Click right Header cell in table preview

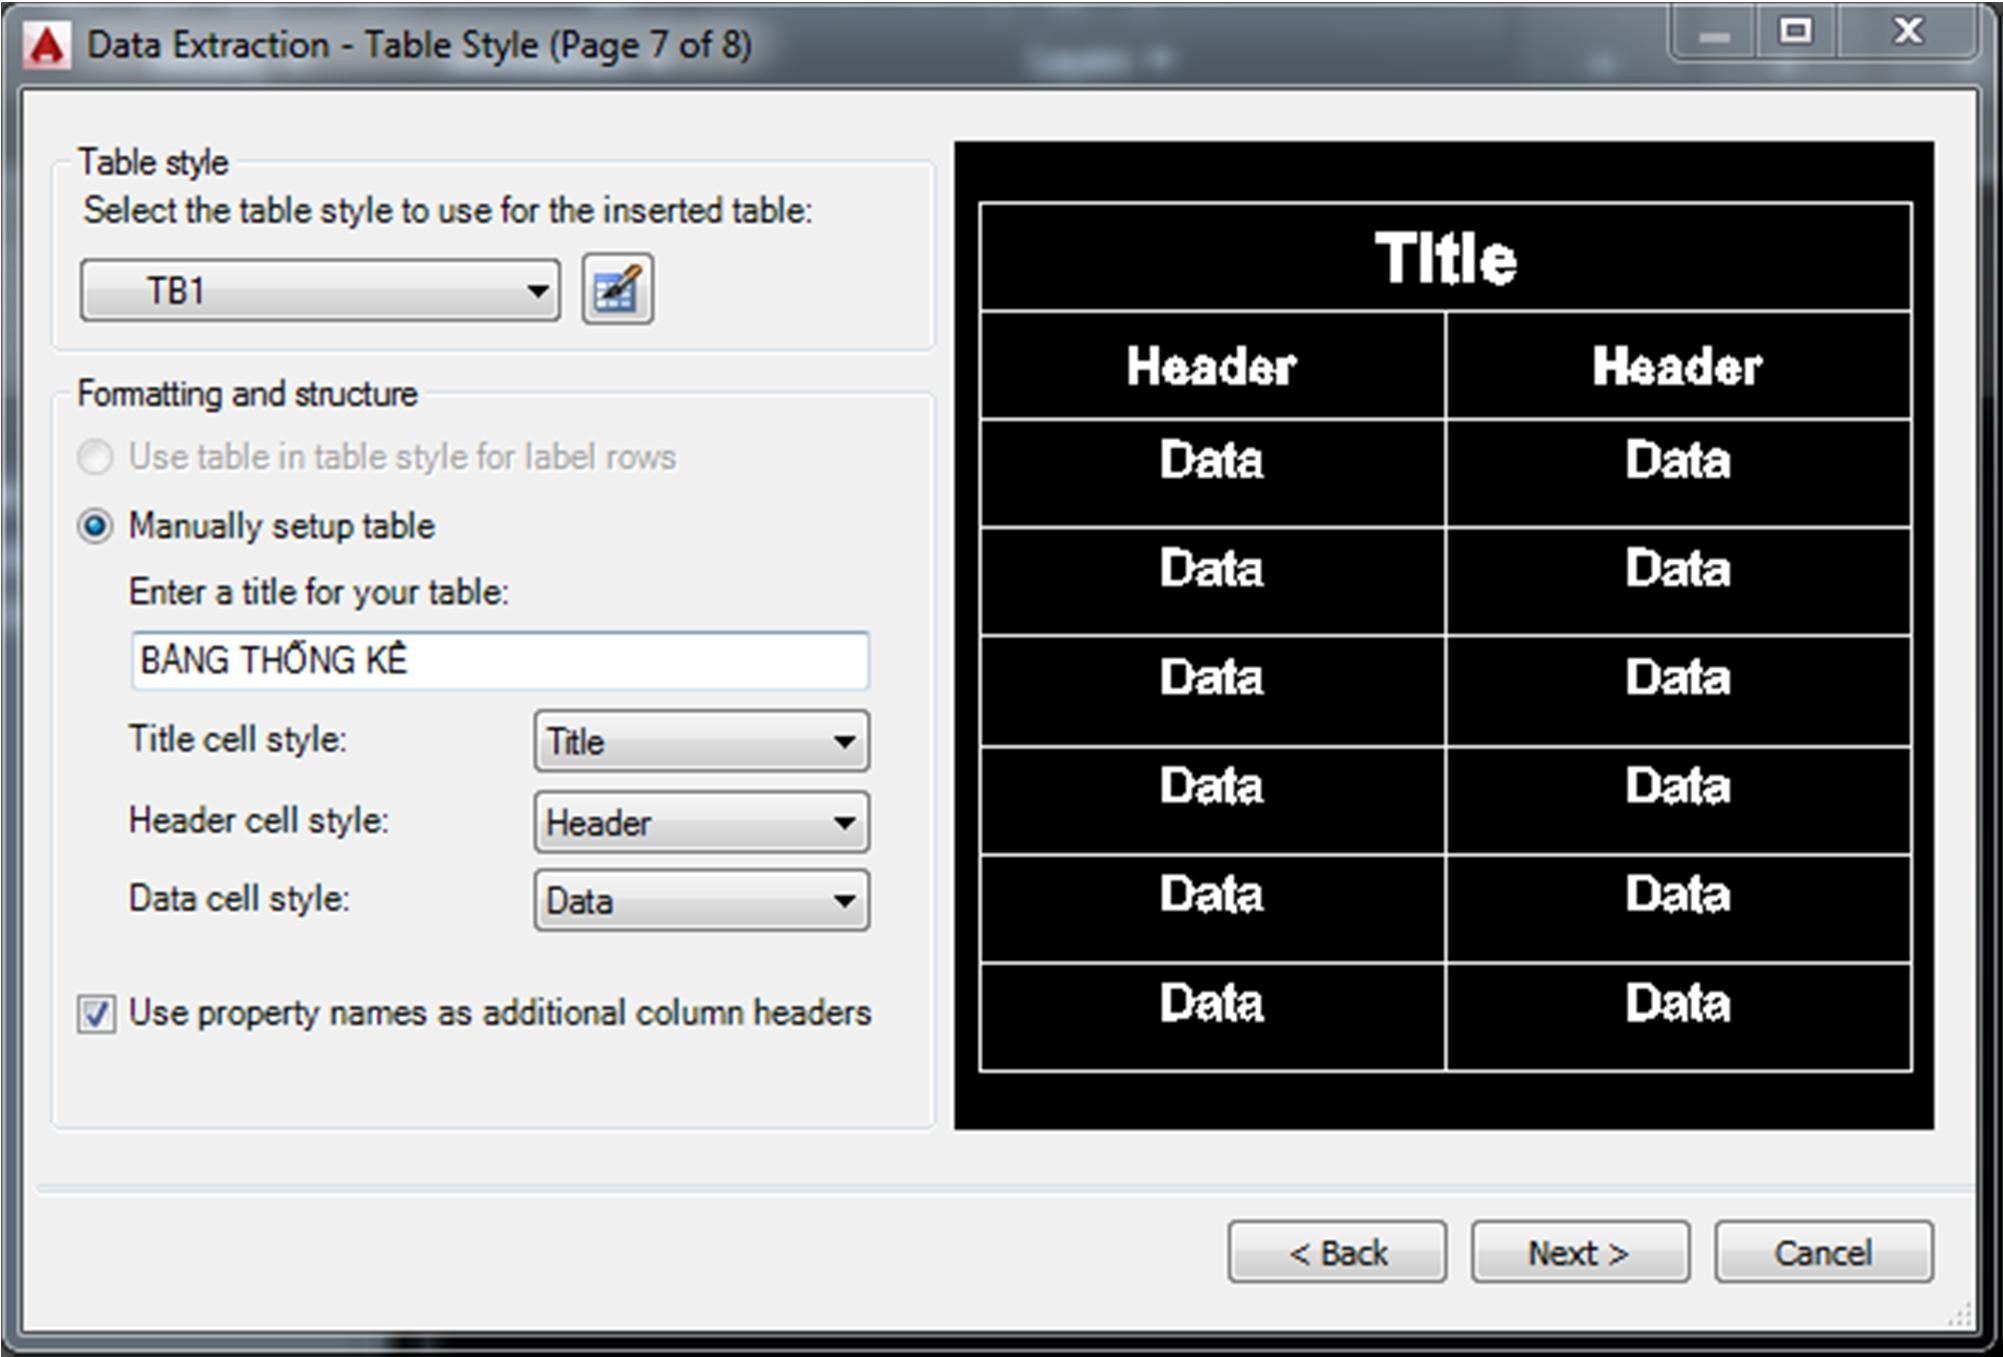point(1677,366)
